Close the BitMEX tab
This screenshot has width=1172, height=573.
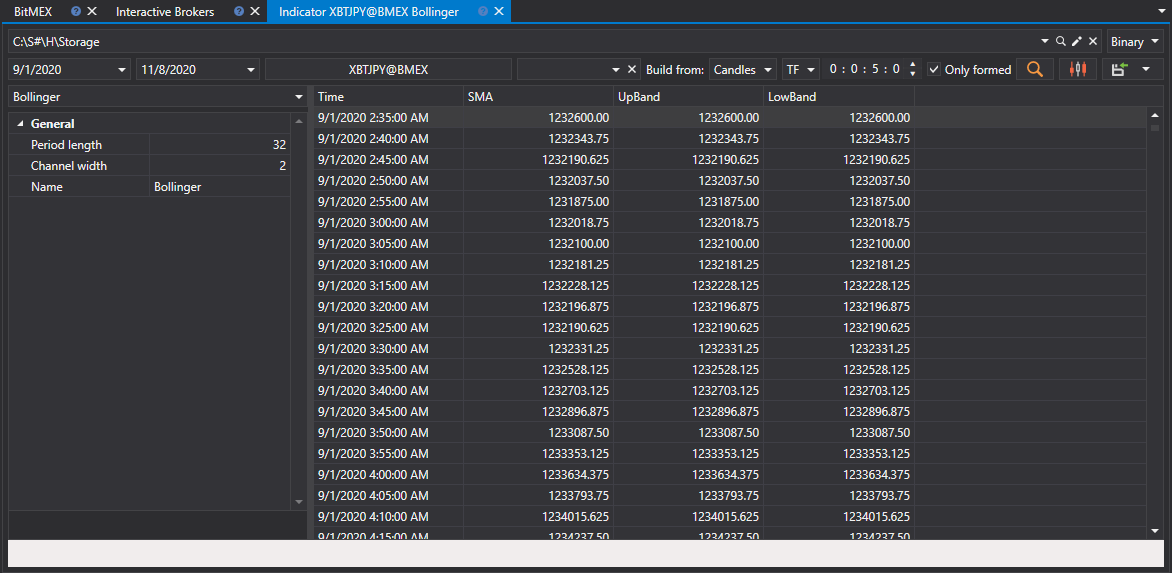click(92, 11)
